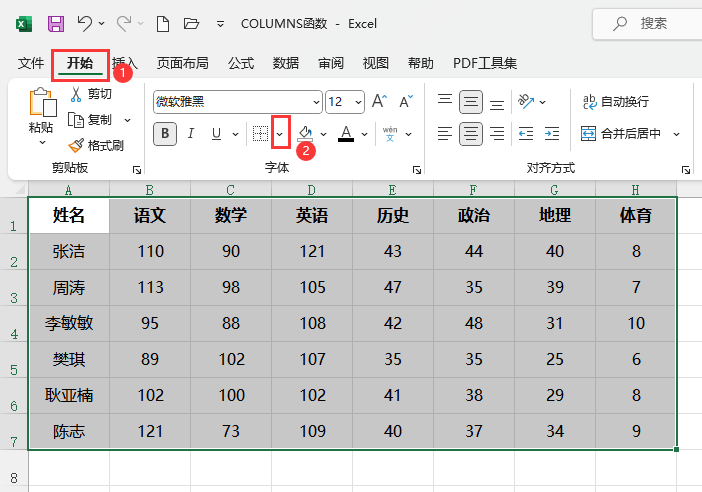Click the font name box 微软雅黑
This screenshot has width=702, height=492.
click(232, 102)
